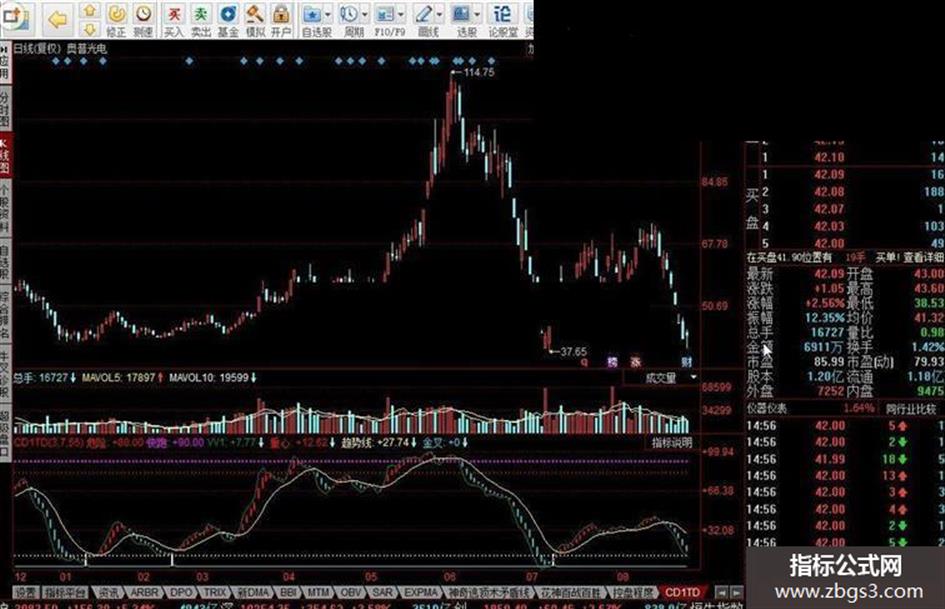
Task: Click the small up arrow icon
Action: click(x=90, y=10)
